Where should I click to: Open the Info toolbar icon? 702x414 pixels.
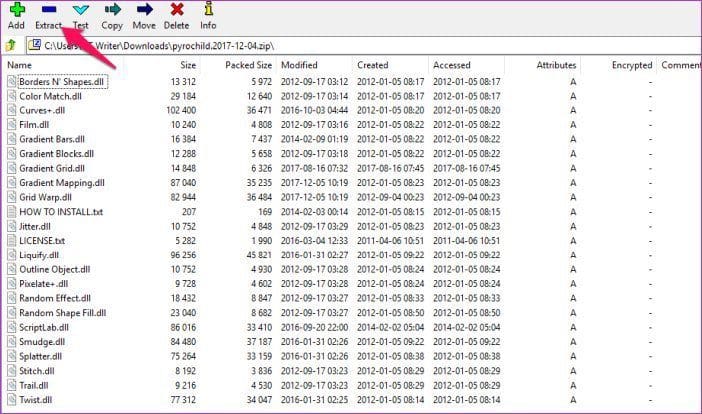(209, 9)
